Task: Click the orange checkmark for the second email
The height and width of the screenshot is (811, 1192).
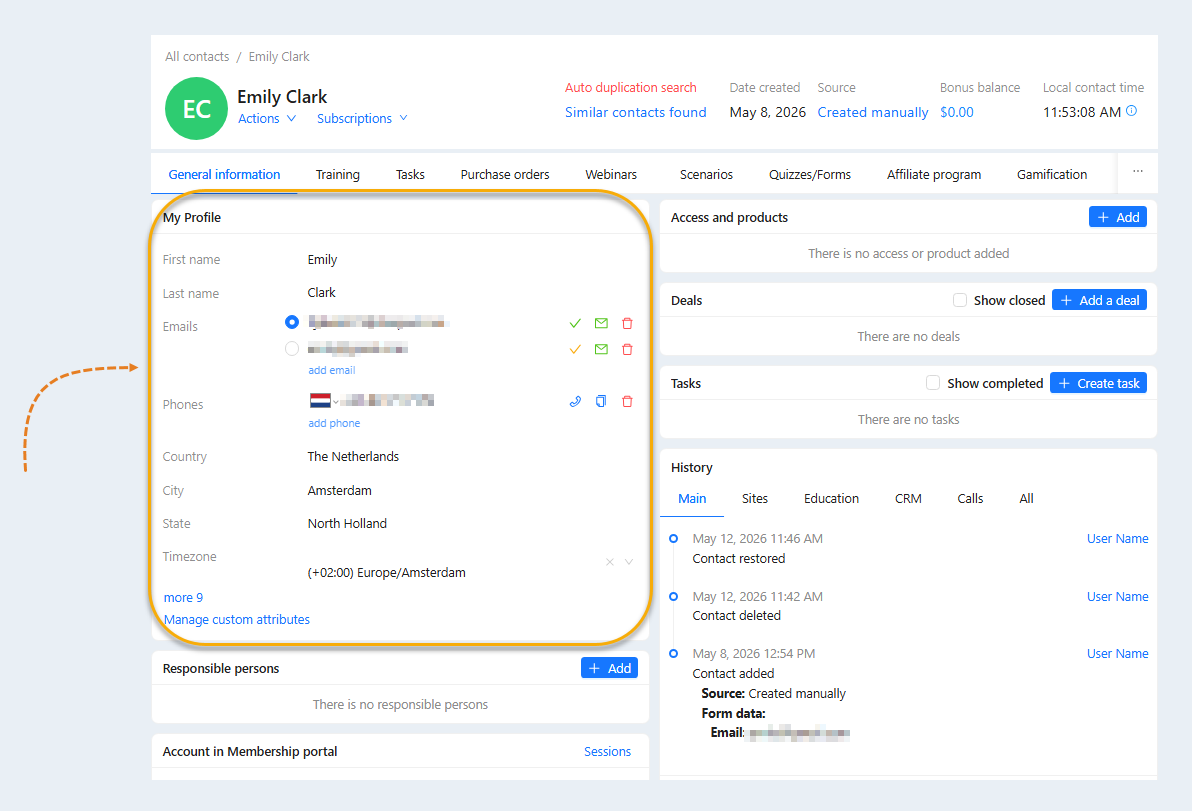Action: [575, 350]
